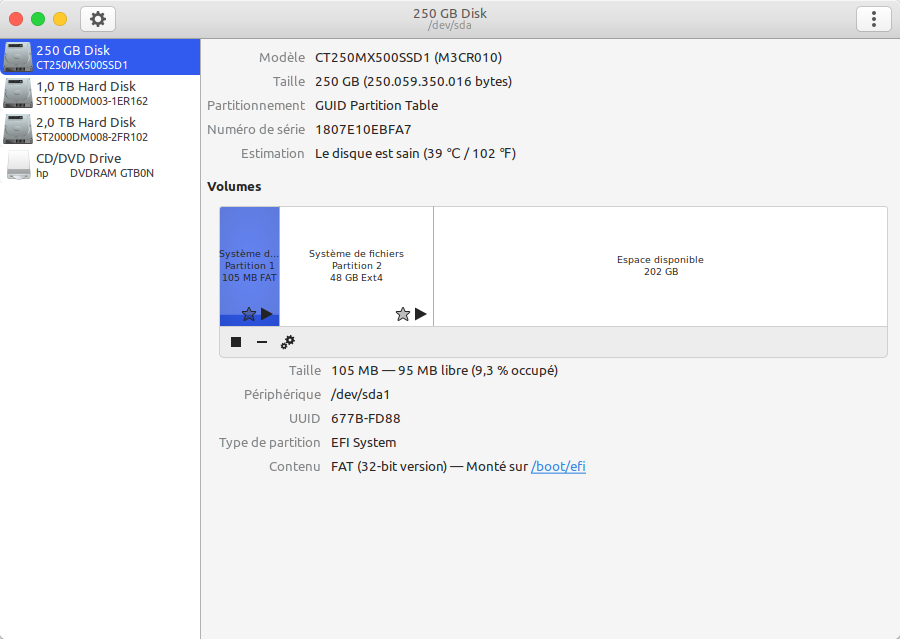Close the window with the red button
This screenshot has width=900, height=639.
coord(16,19)
